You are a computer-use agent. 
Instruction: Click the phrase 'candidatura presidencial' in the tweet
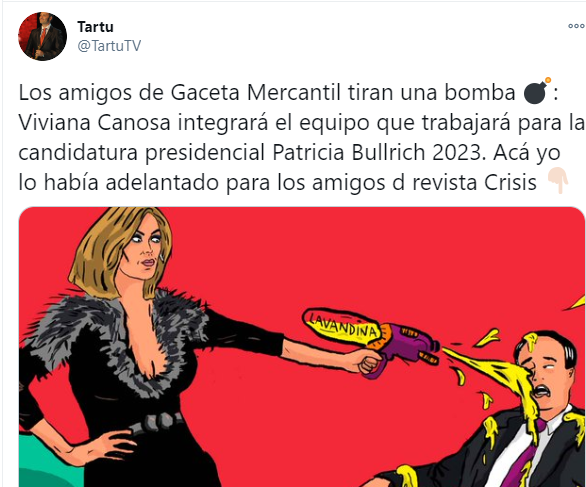point(142,152)
